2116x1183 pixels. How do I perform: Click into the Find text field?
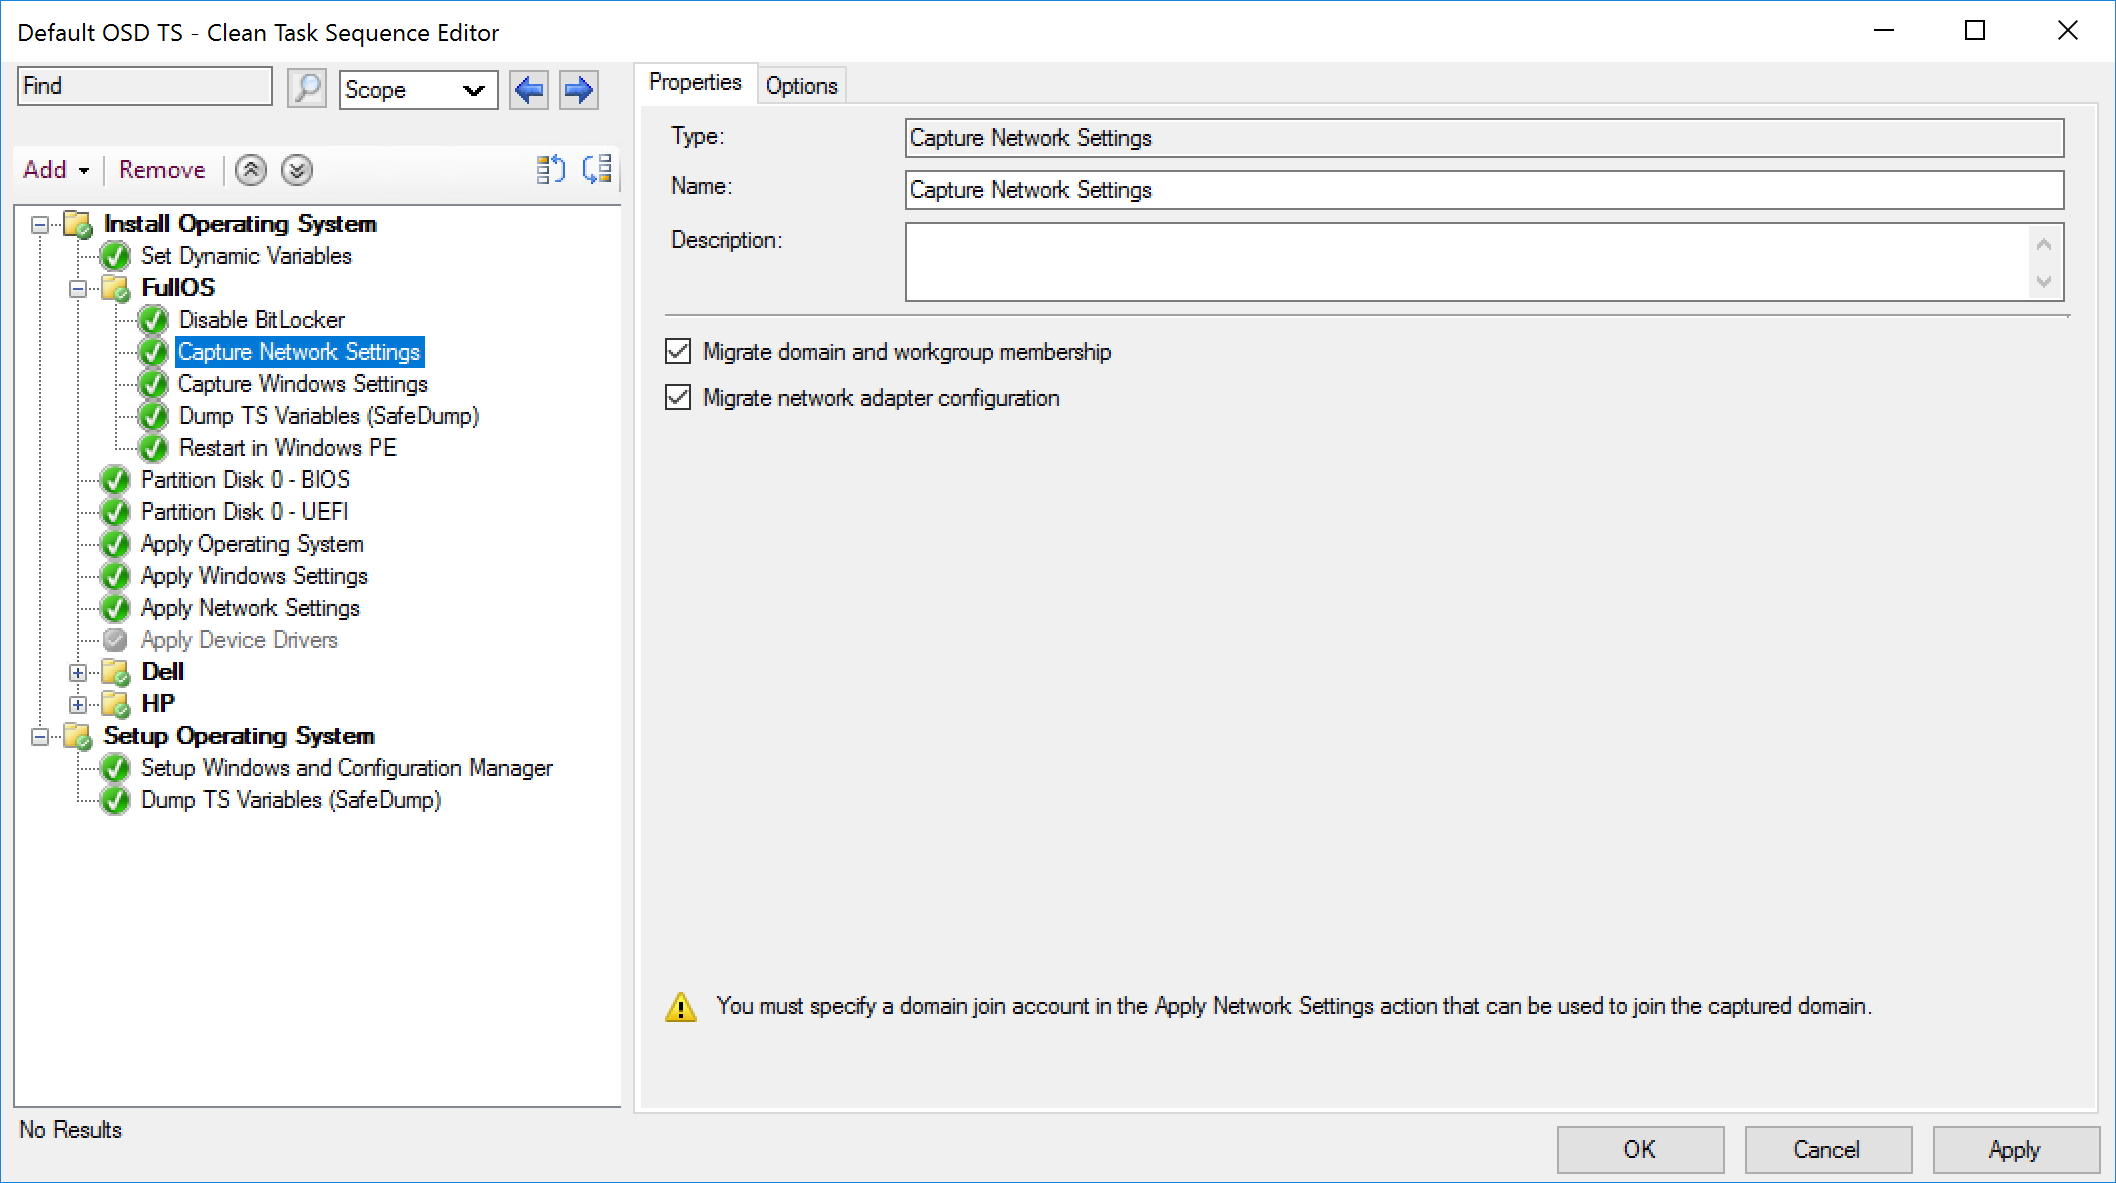point(145,86)
